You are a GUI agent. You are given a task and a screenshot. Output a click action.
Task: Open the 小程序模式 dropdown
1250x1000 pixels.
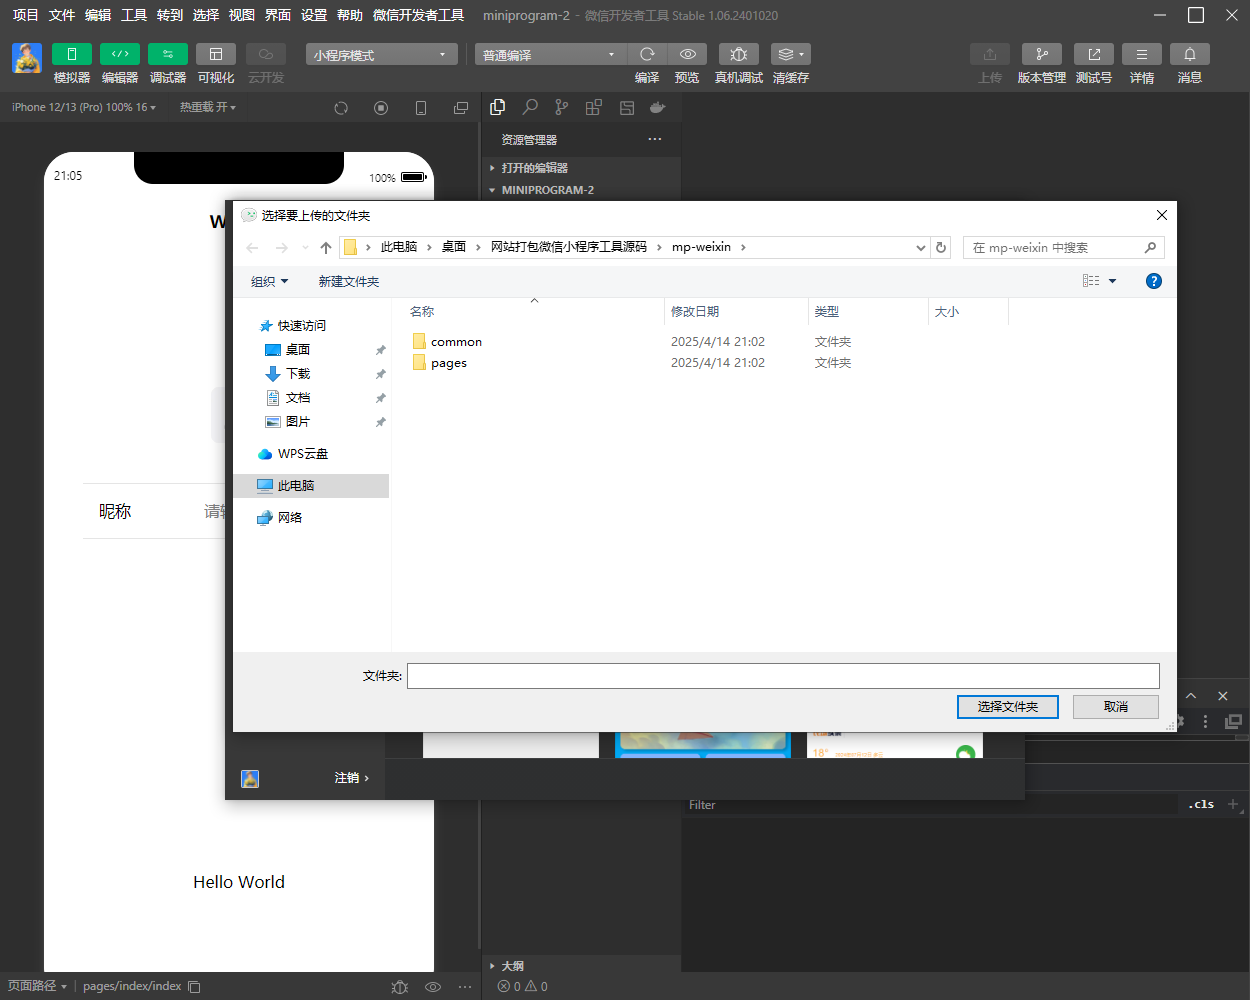[381, 54]
